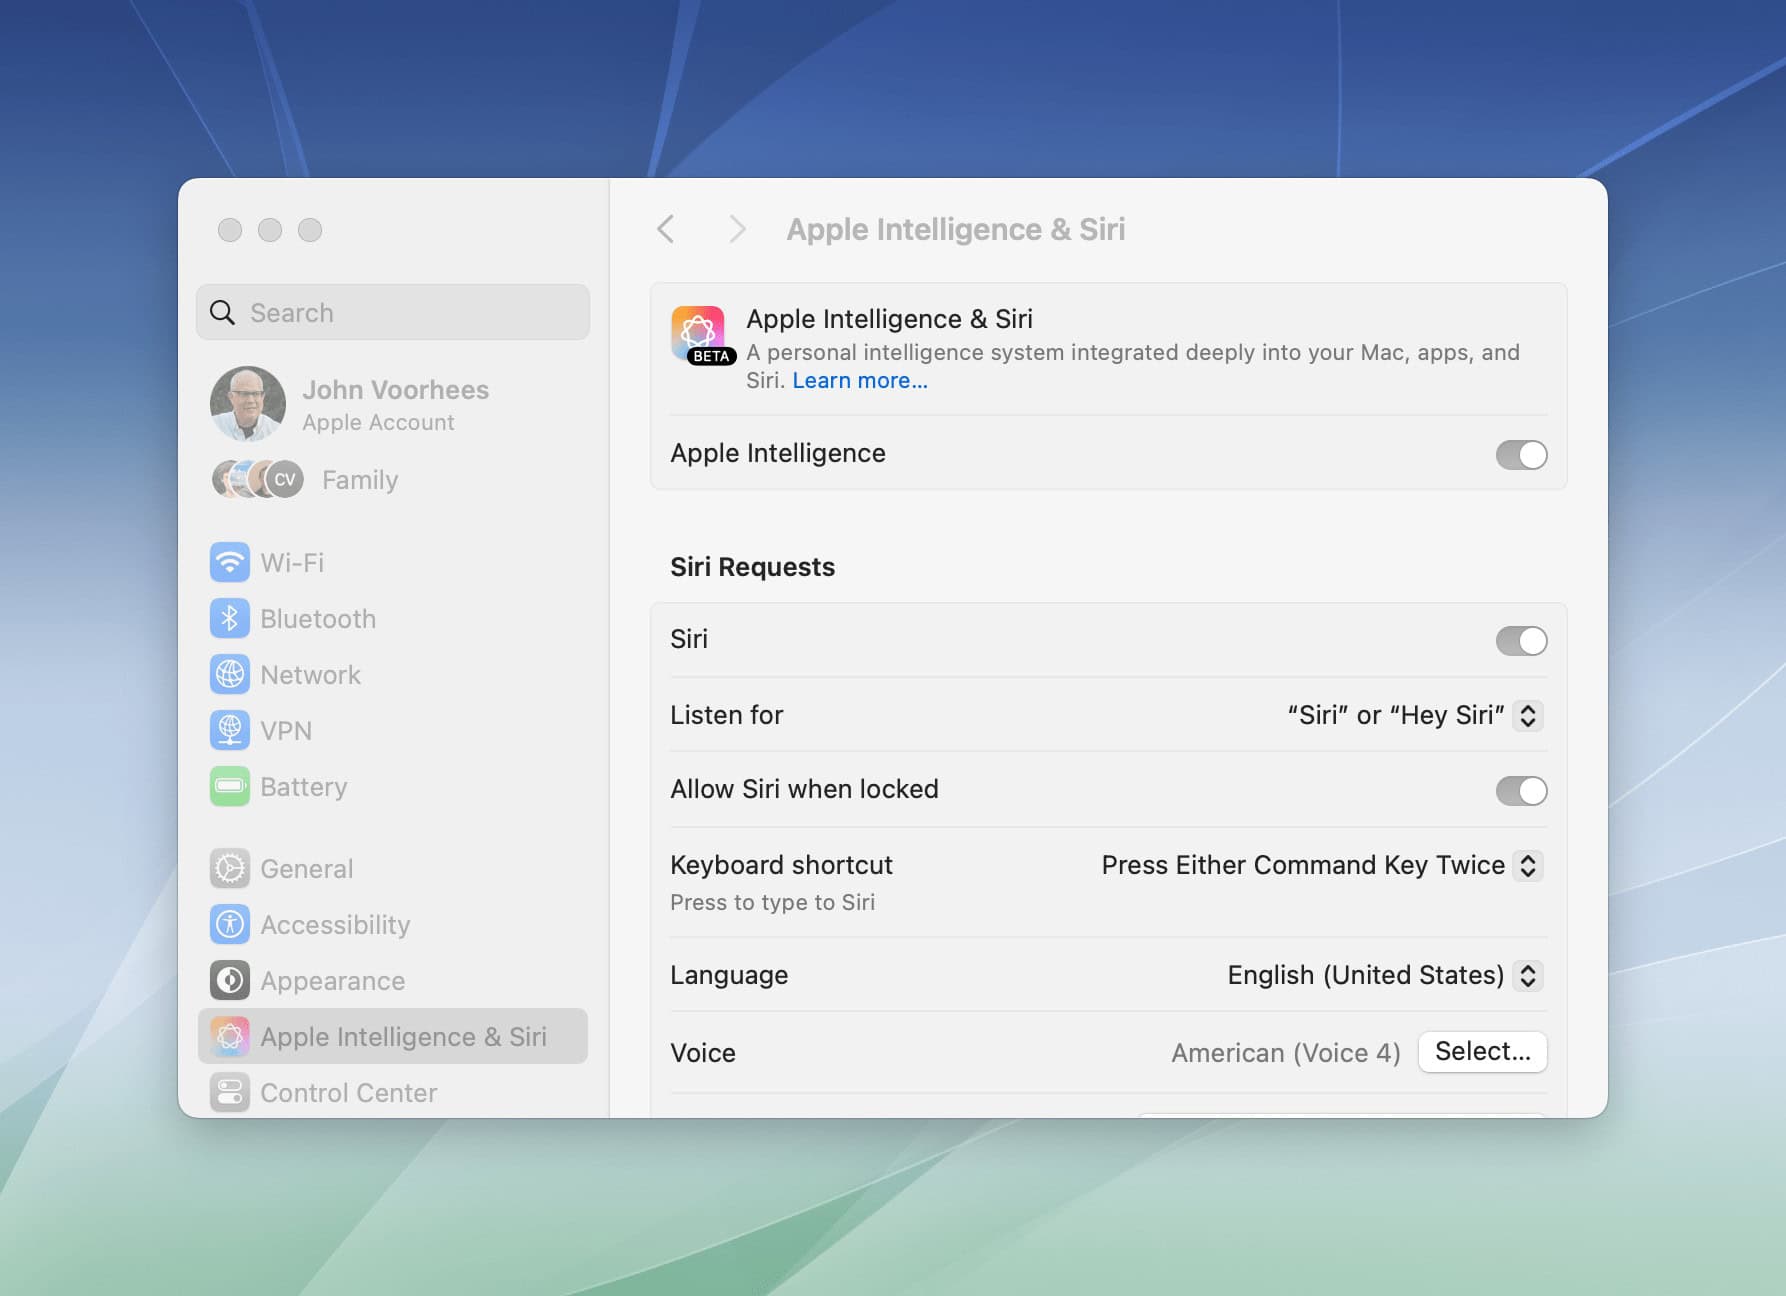
Task: Click the Network globe icon
Action: [x=230, y=674]
